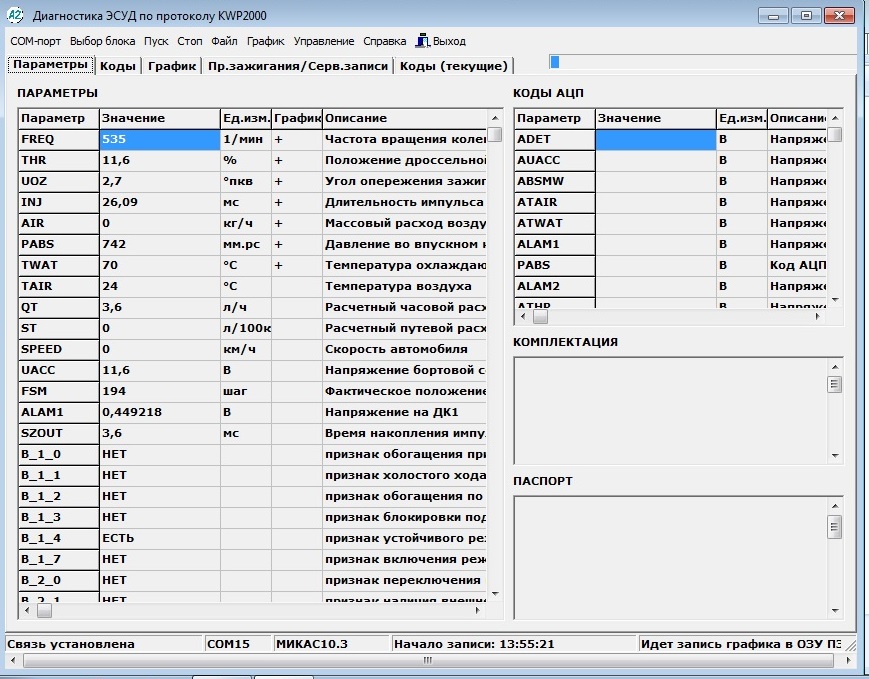Switch to the Коды tab
This screenshot has height=679, width=869.
point(118,66)
